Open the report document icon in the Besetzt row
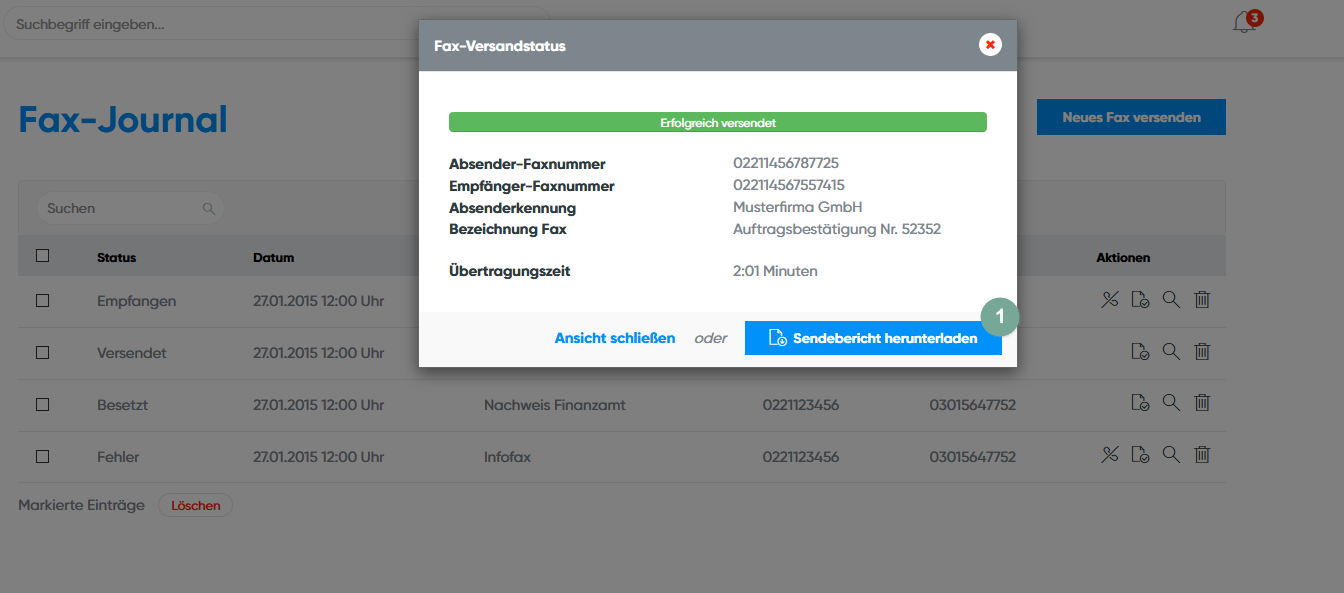The image size is (1344, 593). (1140, 403)
